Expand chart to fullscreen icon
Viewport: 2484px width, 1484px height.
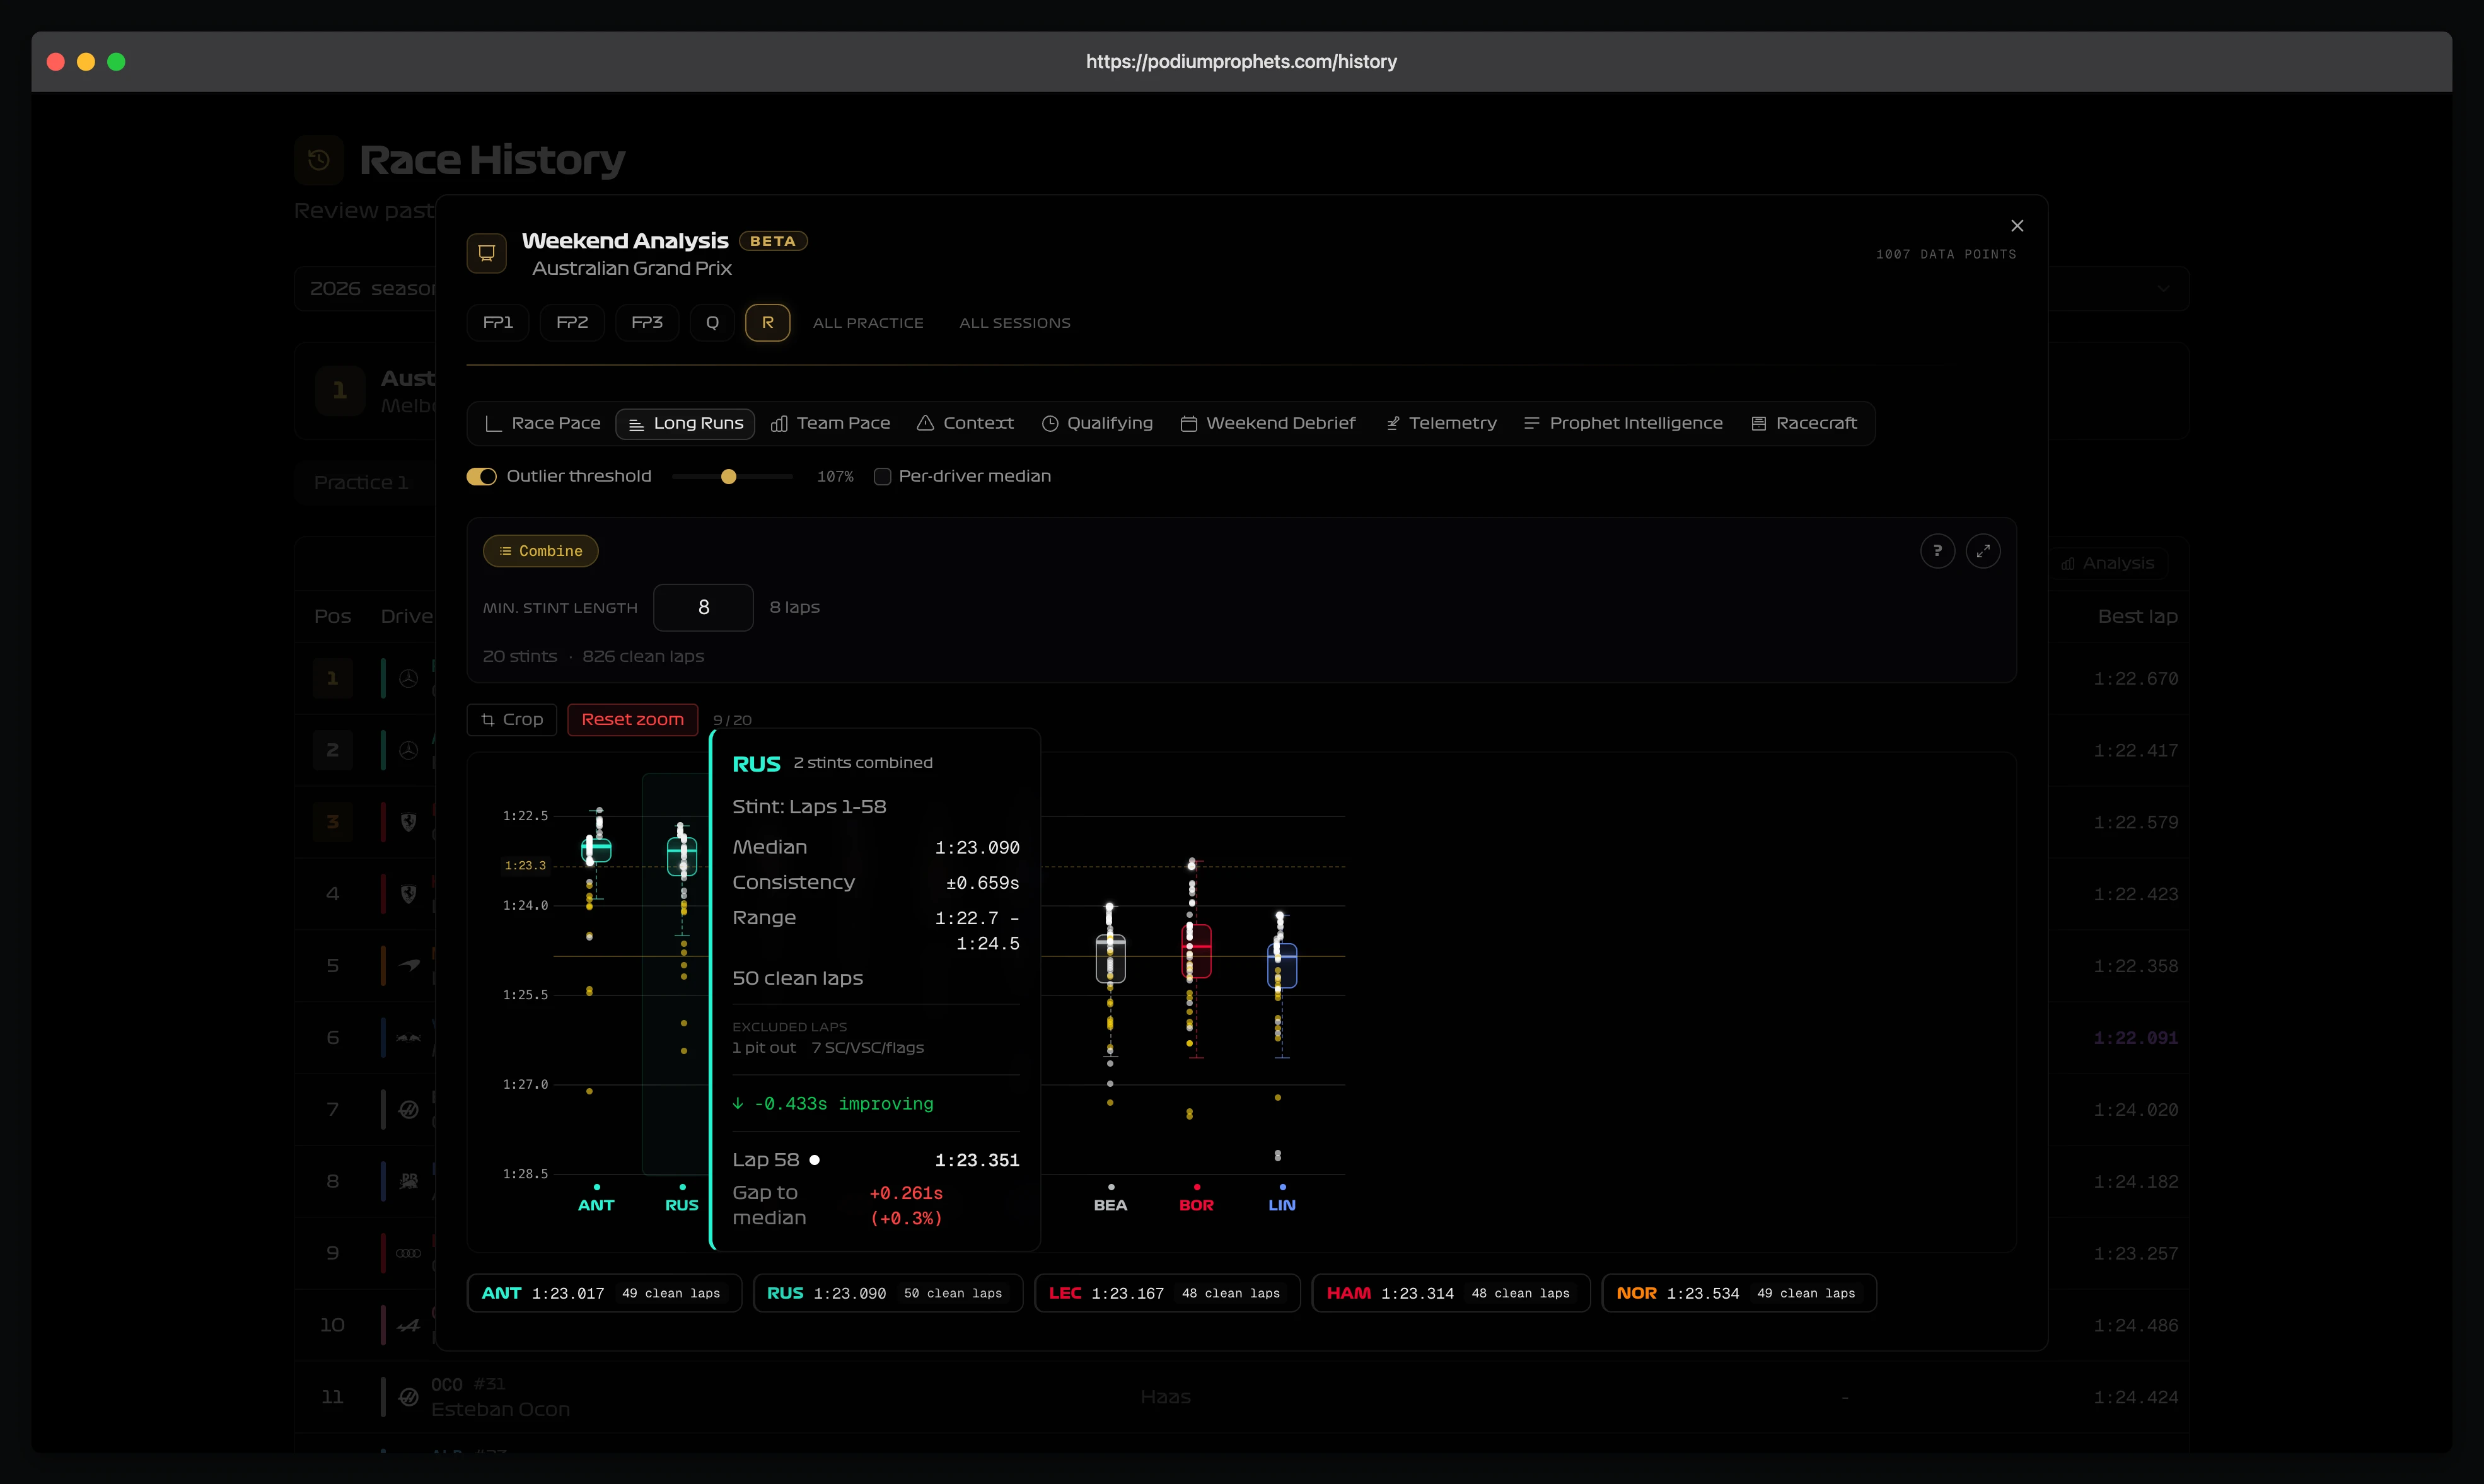[1982, 551]
